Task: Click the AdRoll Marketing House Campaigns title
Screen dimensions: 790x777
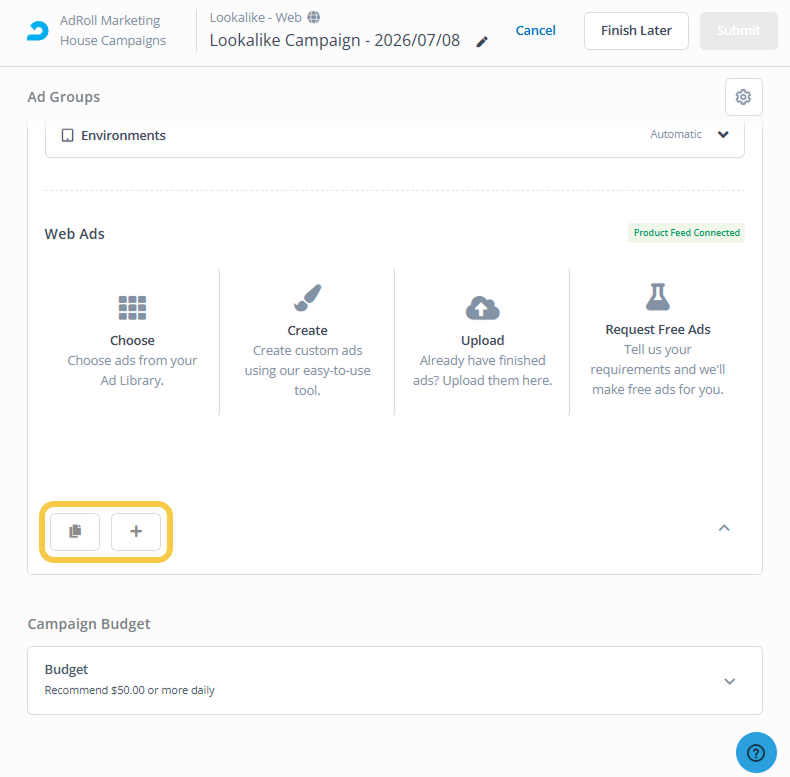Action: point(112,31)
